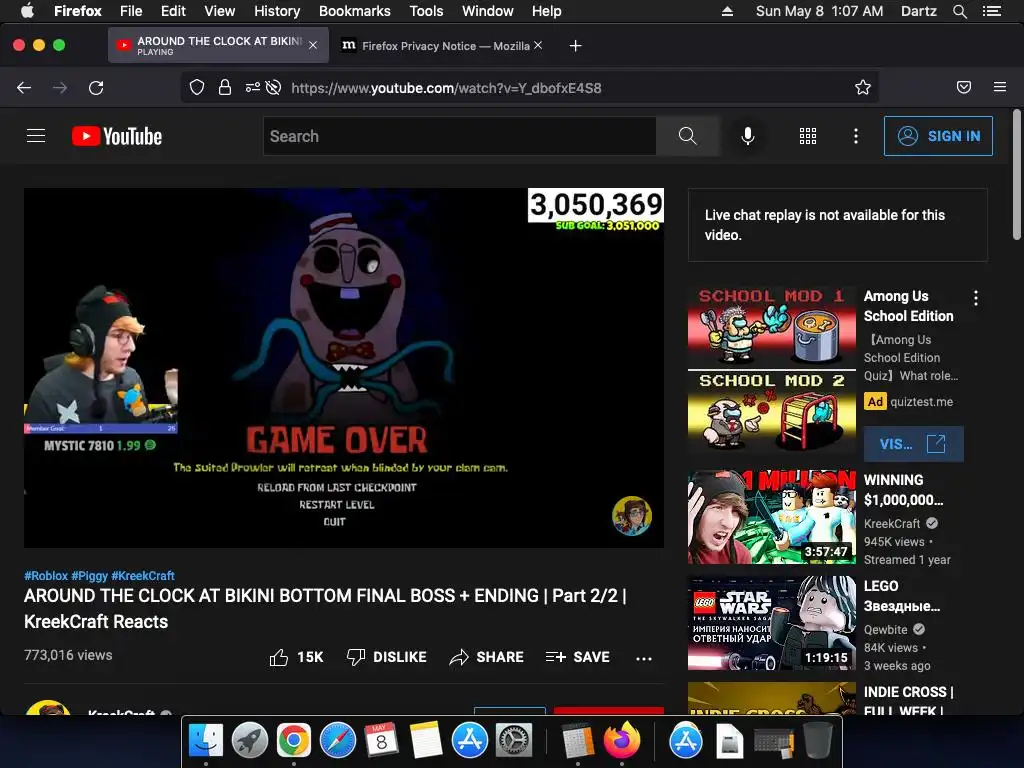Open Firefox application menu
Screen dimensions: 1024x768
[1000, 87]
